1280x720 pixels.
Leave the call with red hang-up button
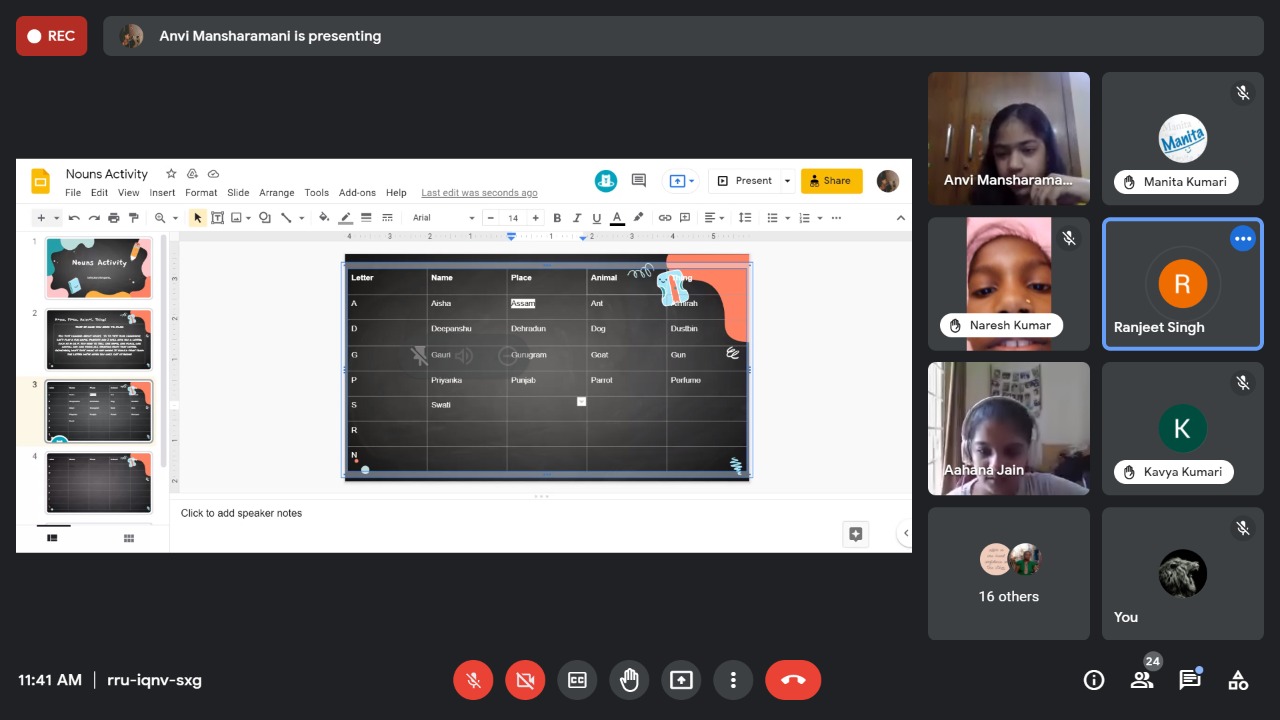(x=793, y=680)
